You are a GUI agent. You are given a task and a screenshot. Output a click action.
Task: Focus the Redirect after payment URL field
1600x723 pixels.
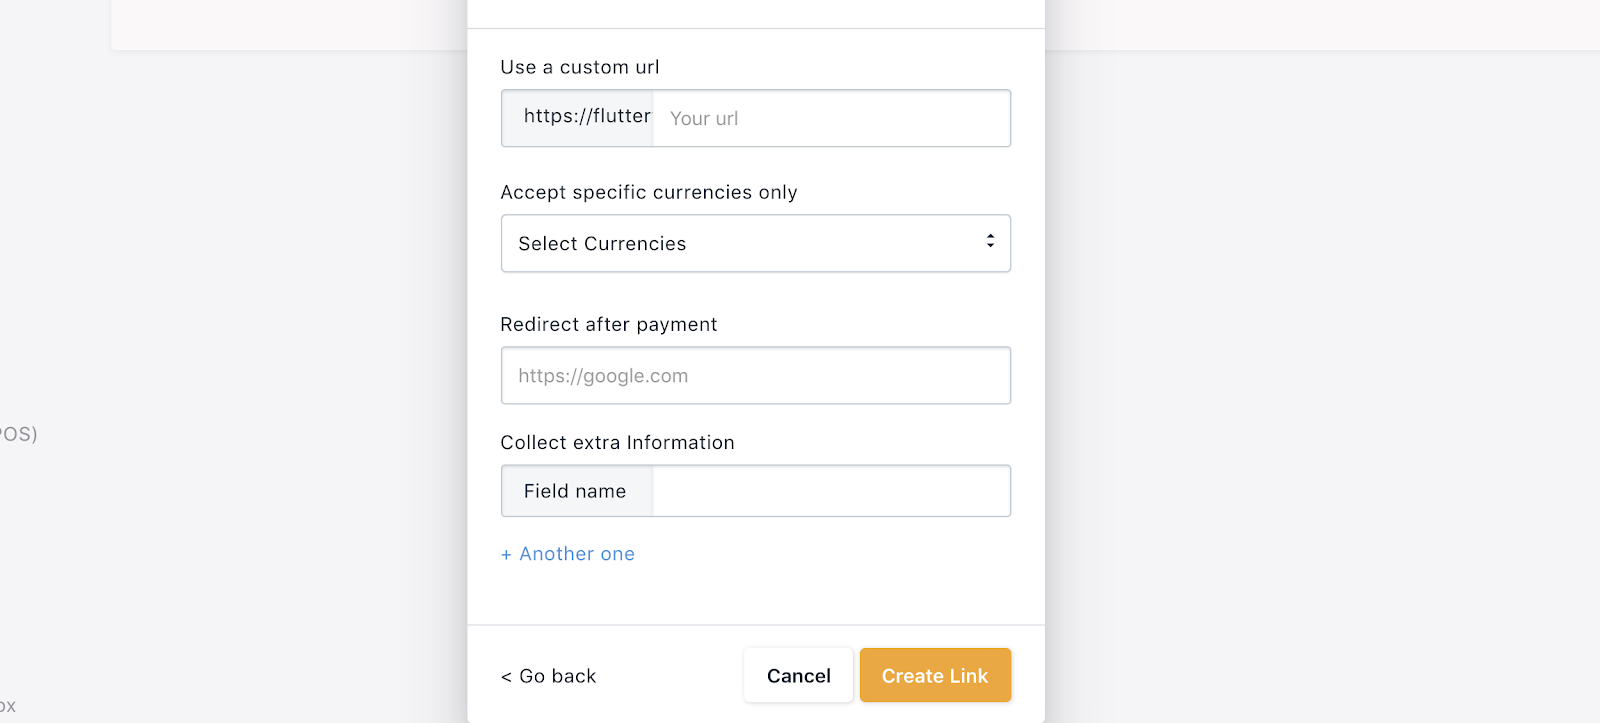[755, 376]
